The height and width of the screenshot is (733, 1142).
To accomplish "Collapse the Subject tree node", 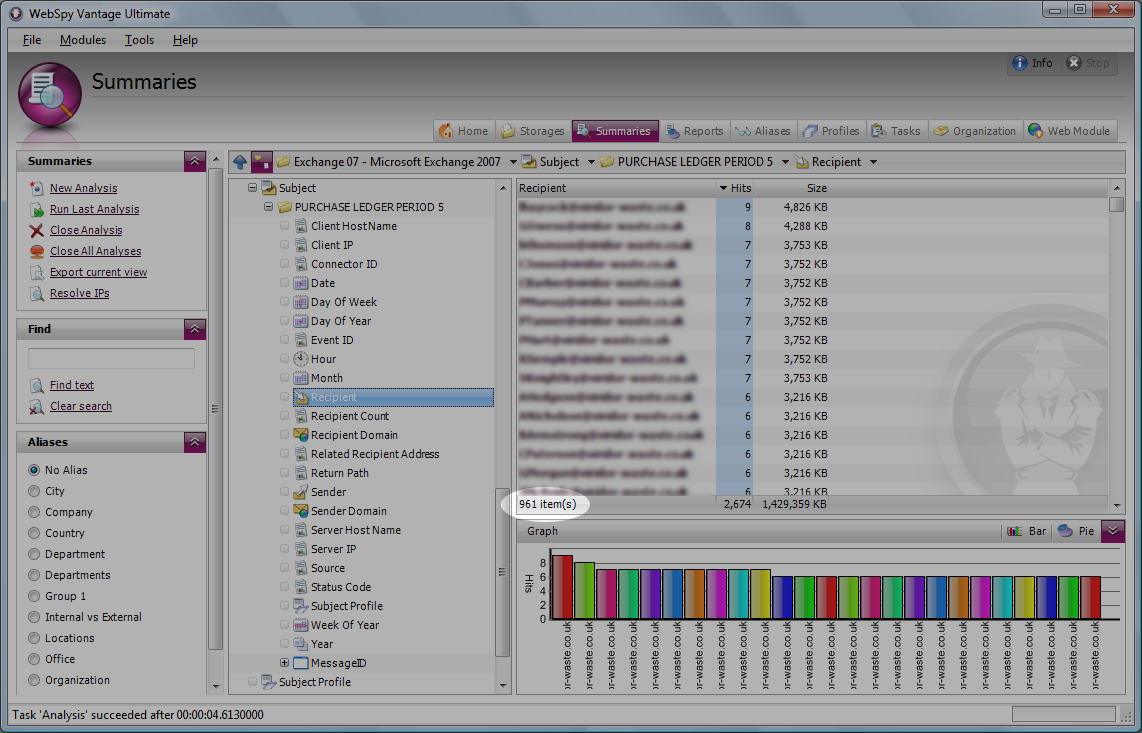I will (252, 188).
